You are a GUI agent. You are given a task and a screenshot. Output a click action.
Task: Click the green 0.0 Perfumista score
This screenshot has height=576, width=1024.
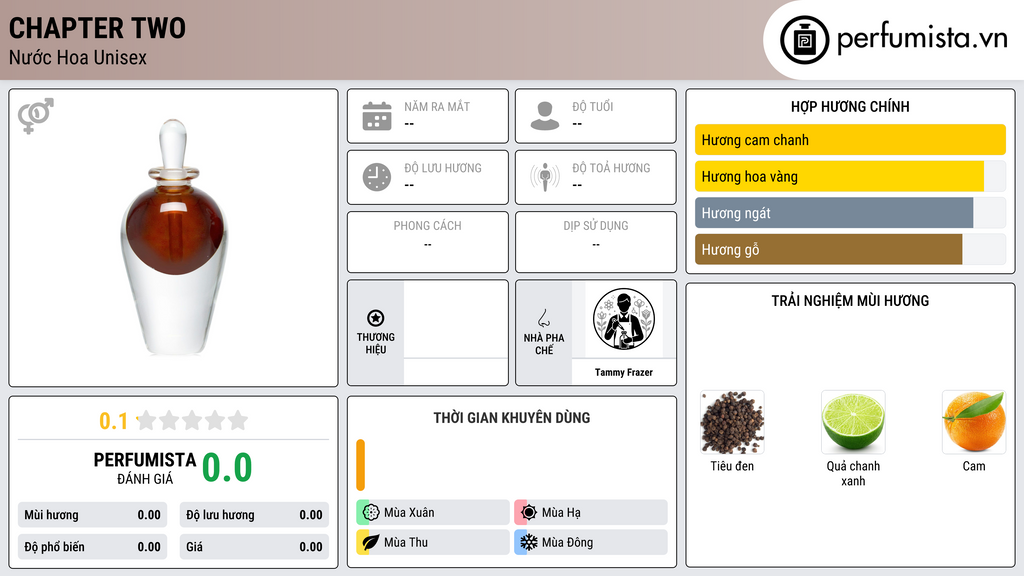coord(227,468)
